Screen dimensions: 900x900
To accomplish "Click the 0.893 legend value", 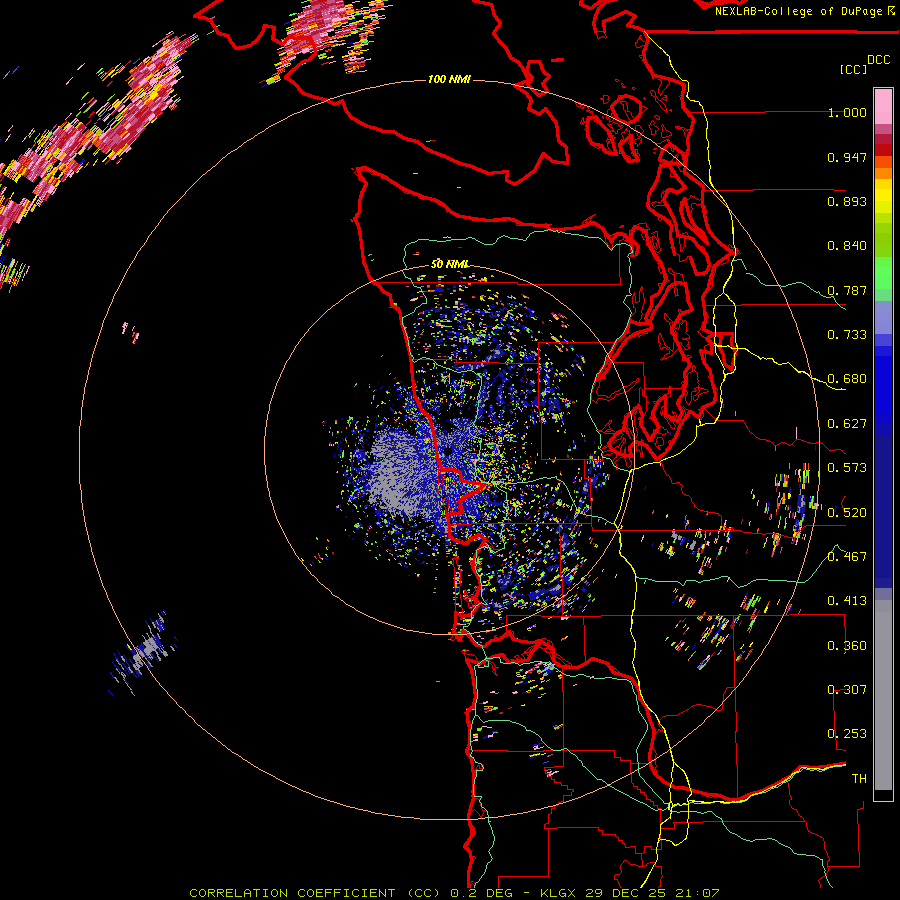I will click(x=847, y=201).
